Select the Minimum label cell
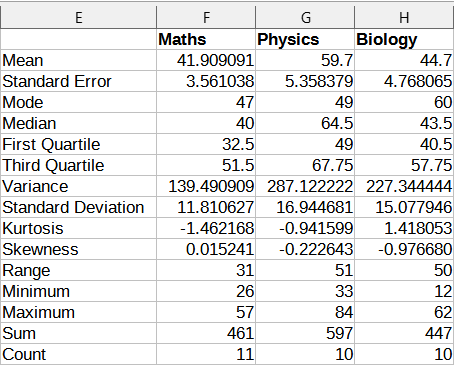454x365 pixels. (78, 291)
